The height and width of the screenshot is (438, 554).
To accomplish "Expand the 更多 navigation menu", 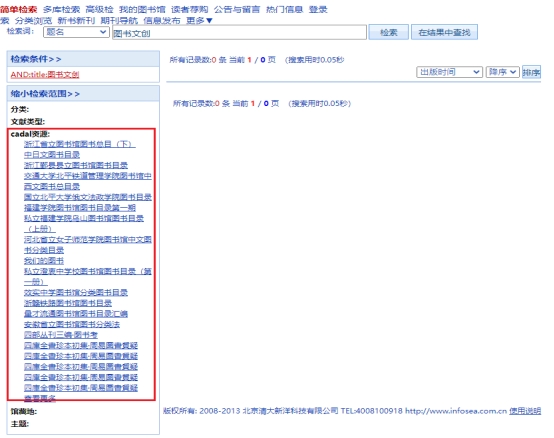I will [199, 20].
